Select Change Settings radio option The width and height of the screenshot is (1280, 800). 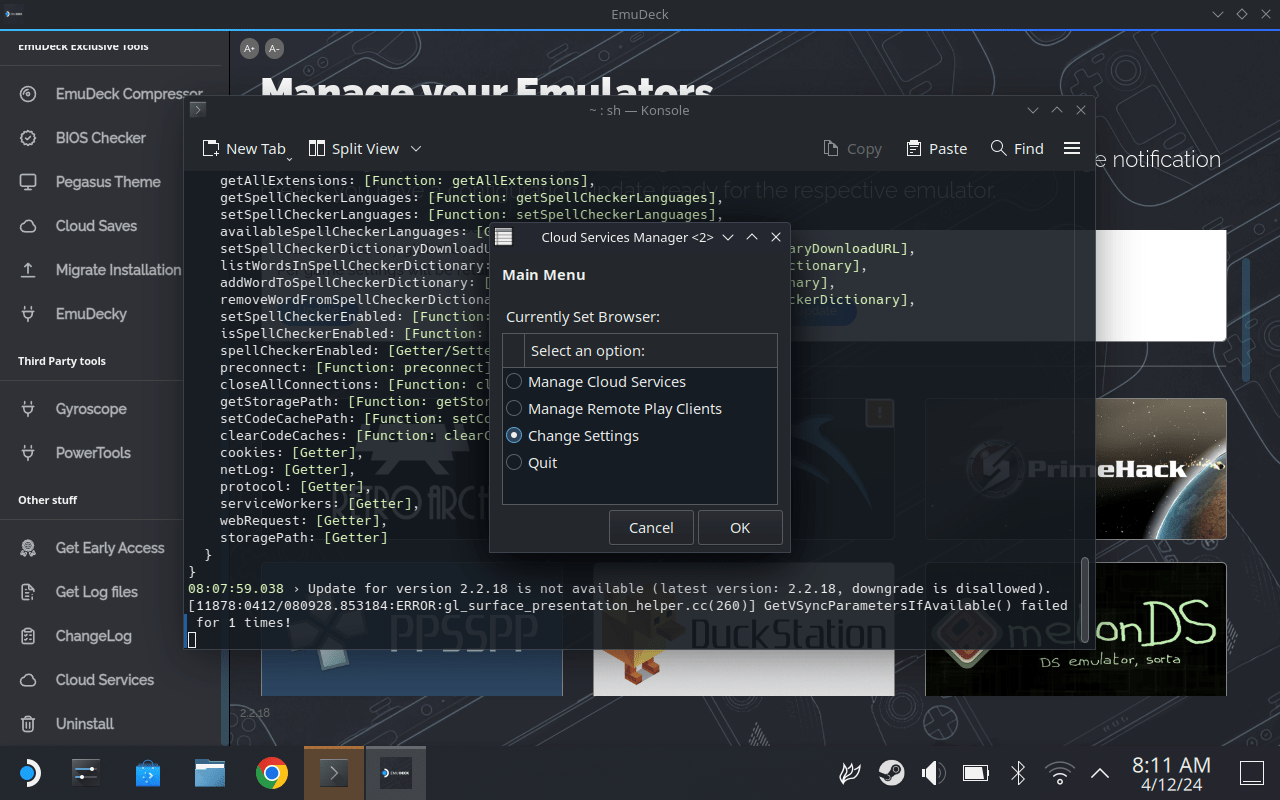click(x=573, y=436)
